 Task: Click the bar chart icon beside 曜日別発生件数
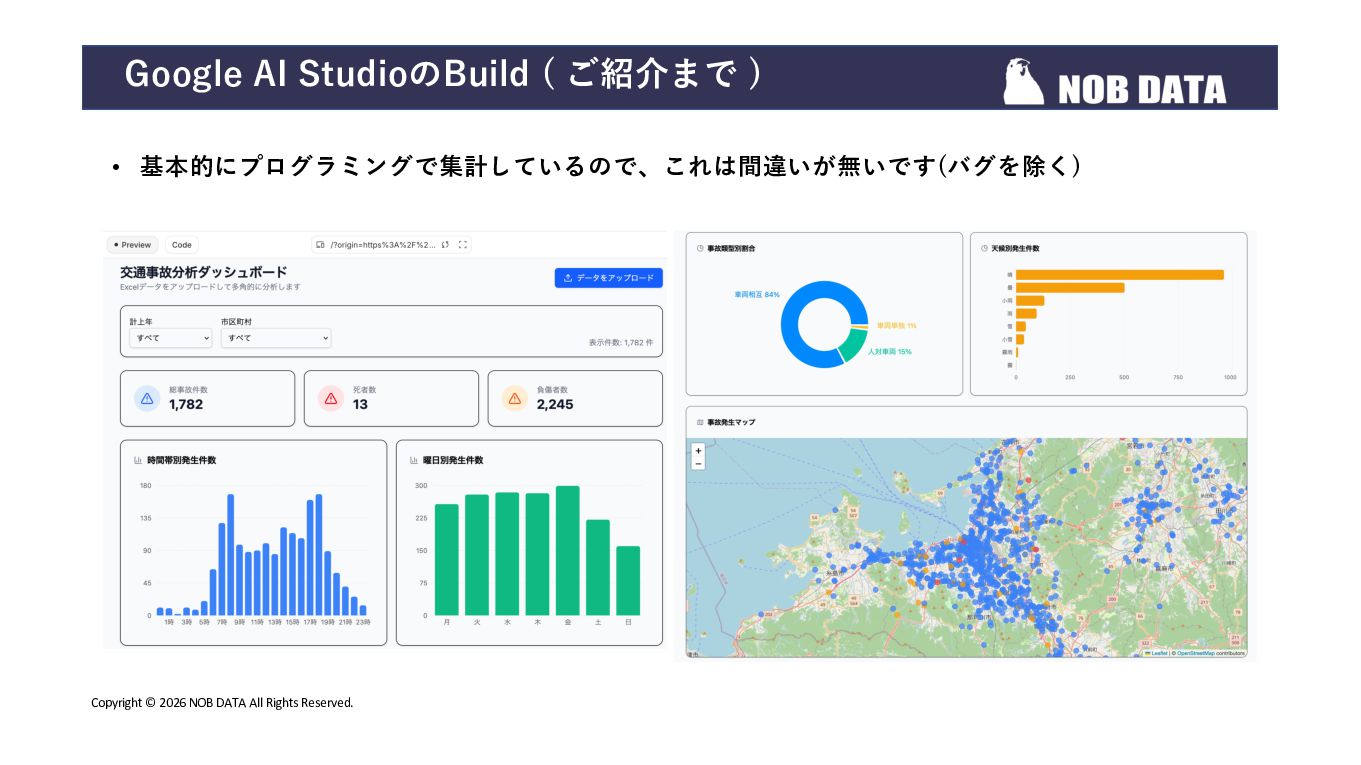[x=413, y=461]
